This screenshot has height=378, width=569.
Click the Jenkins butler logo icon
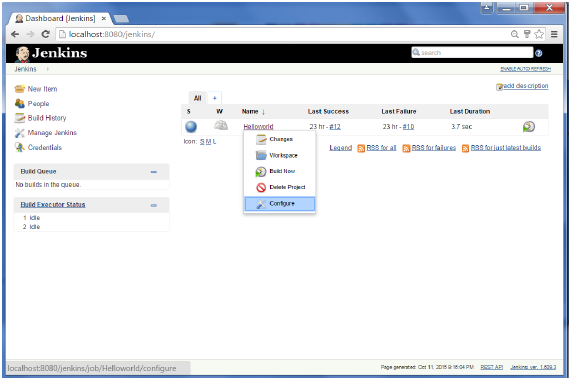(x=22, y=54)
